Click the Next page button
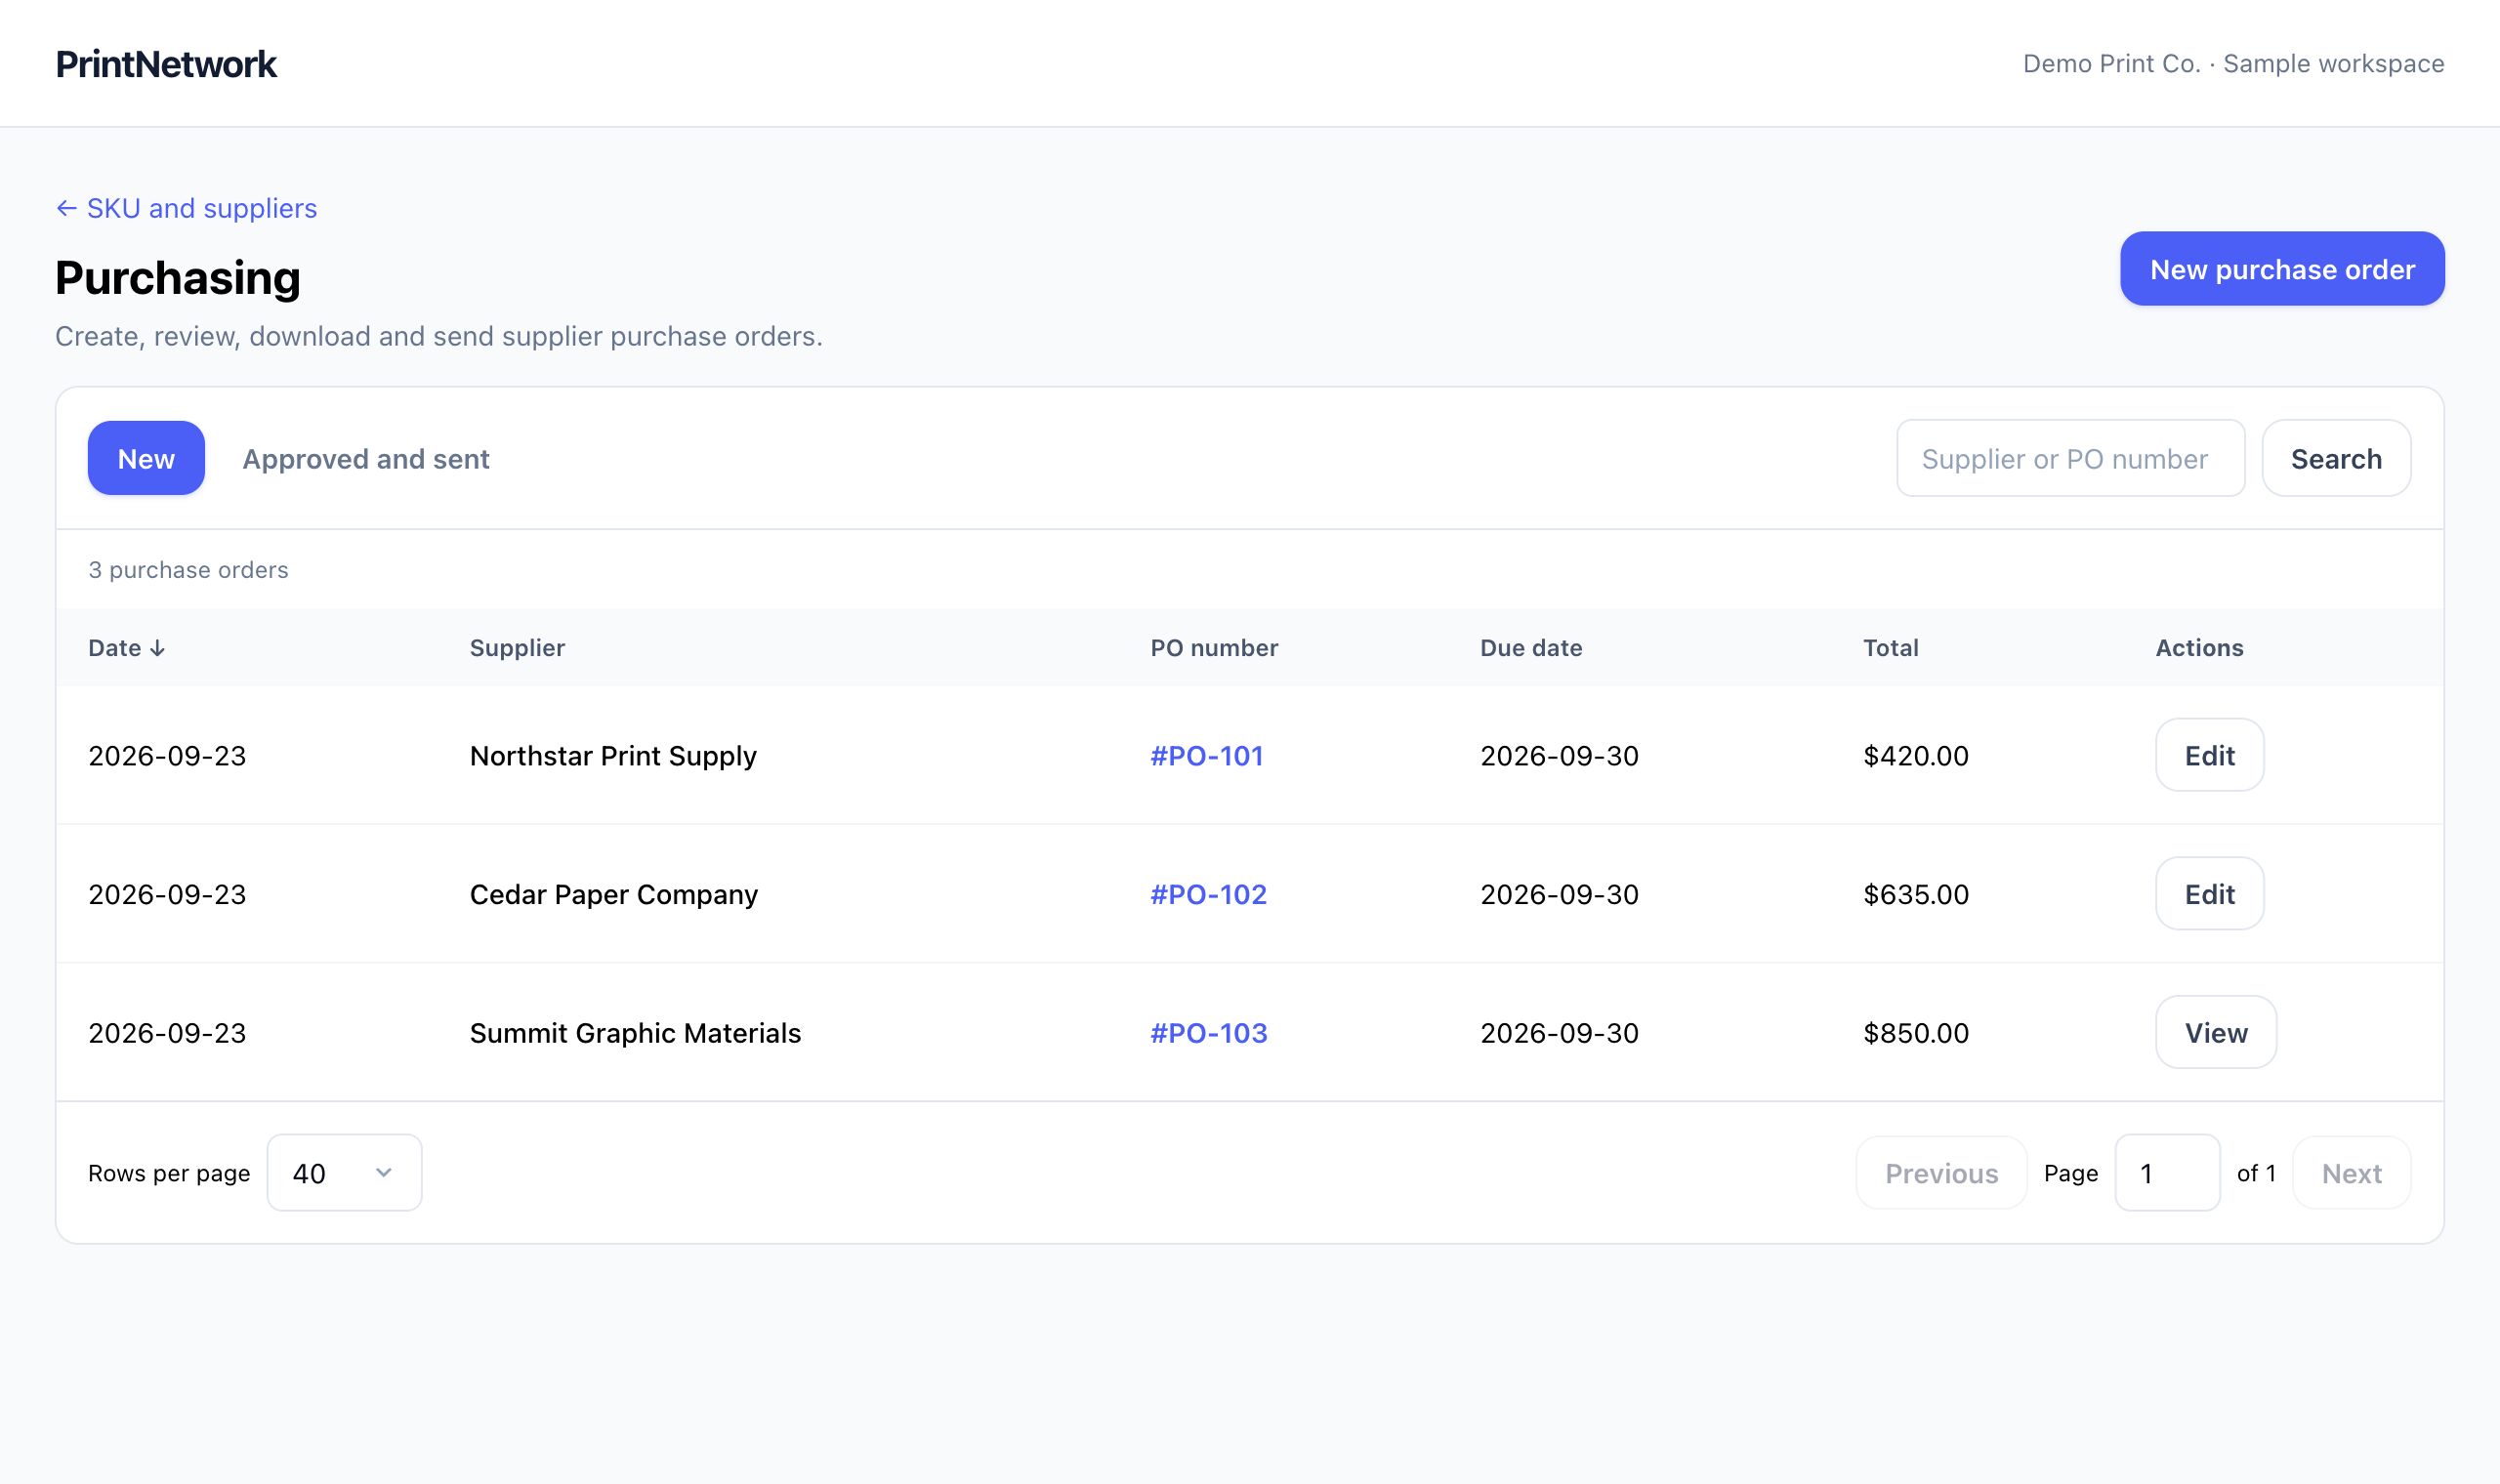This screenshot has width=2500, height=1484. pos(2351,1172)
